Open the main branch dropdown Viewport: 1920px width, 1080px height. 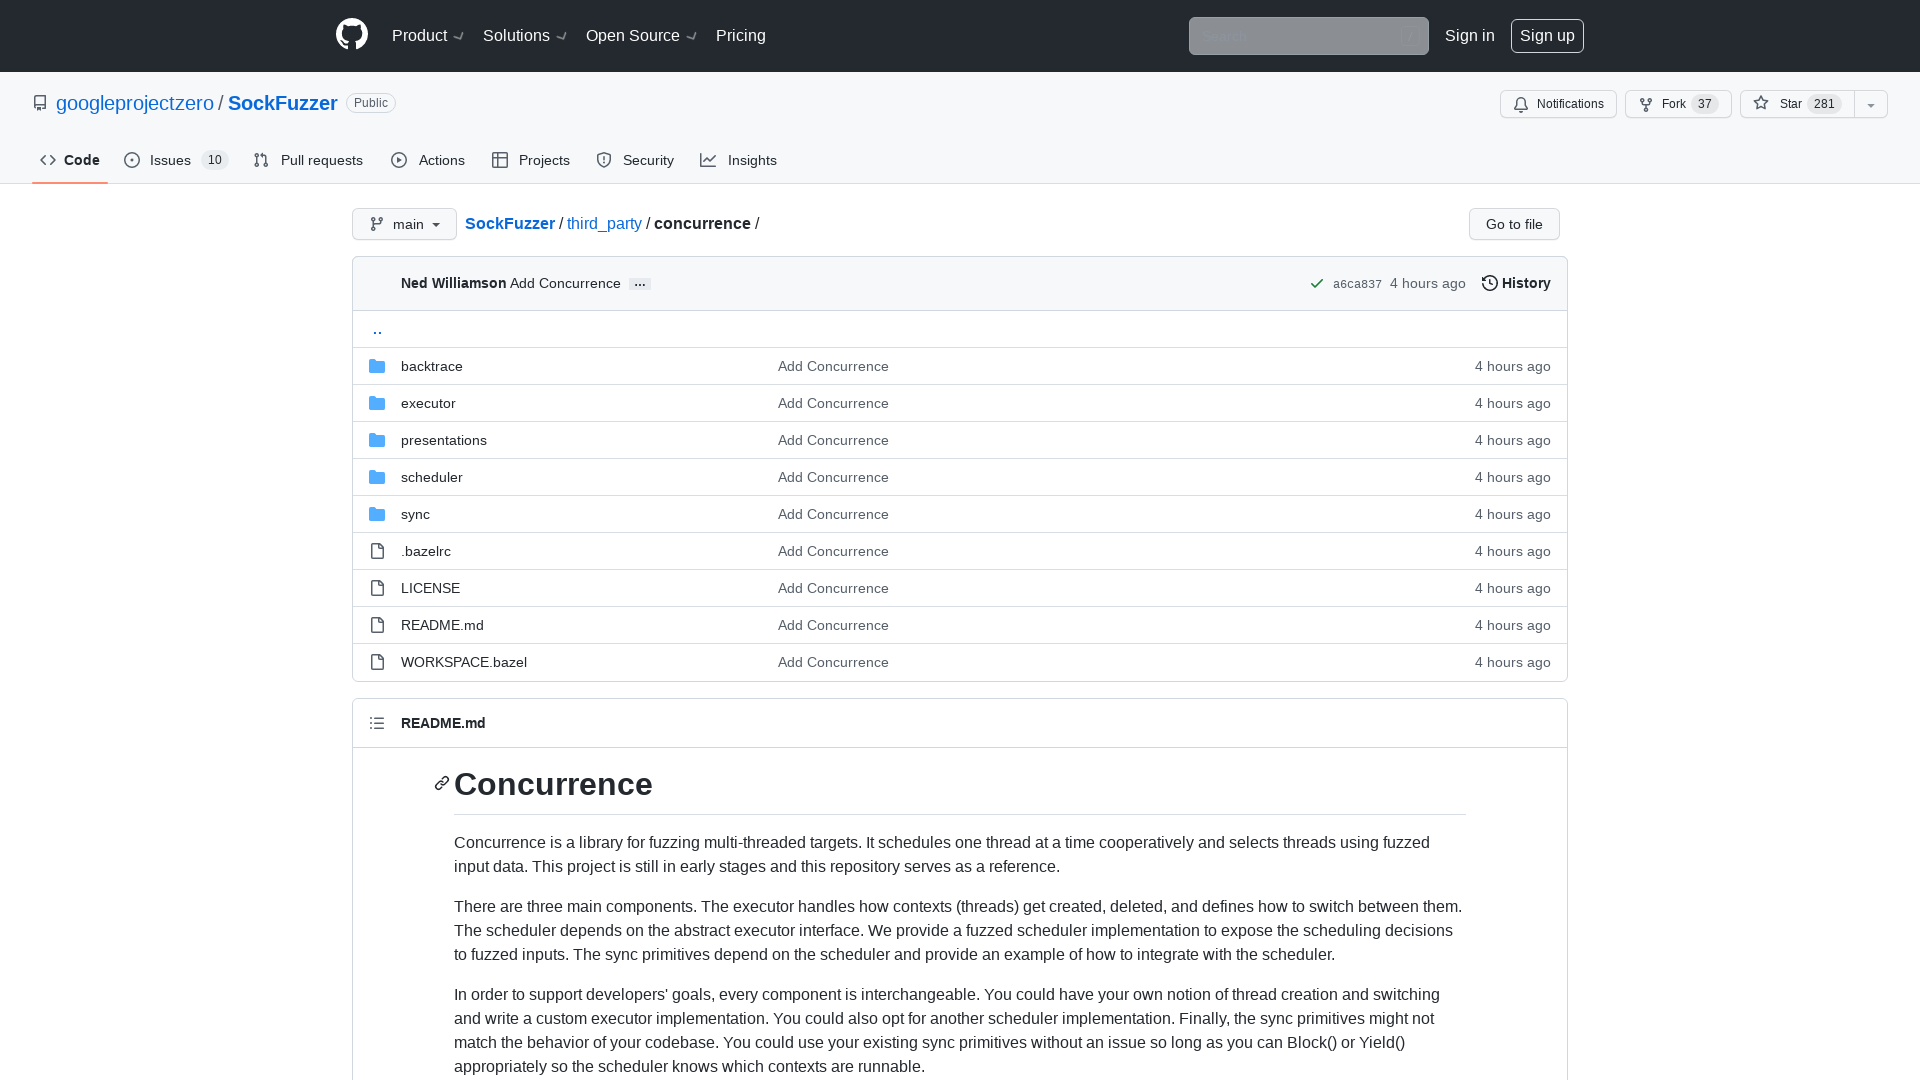pyautogui.click(x=403, y=224)
